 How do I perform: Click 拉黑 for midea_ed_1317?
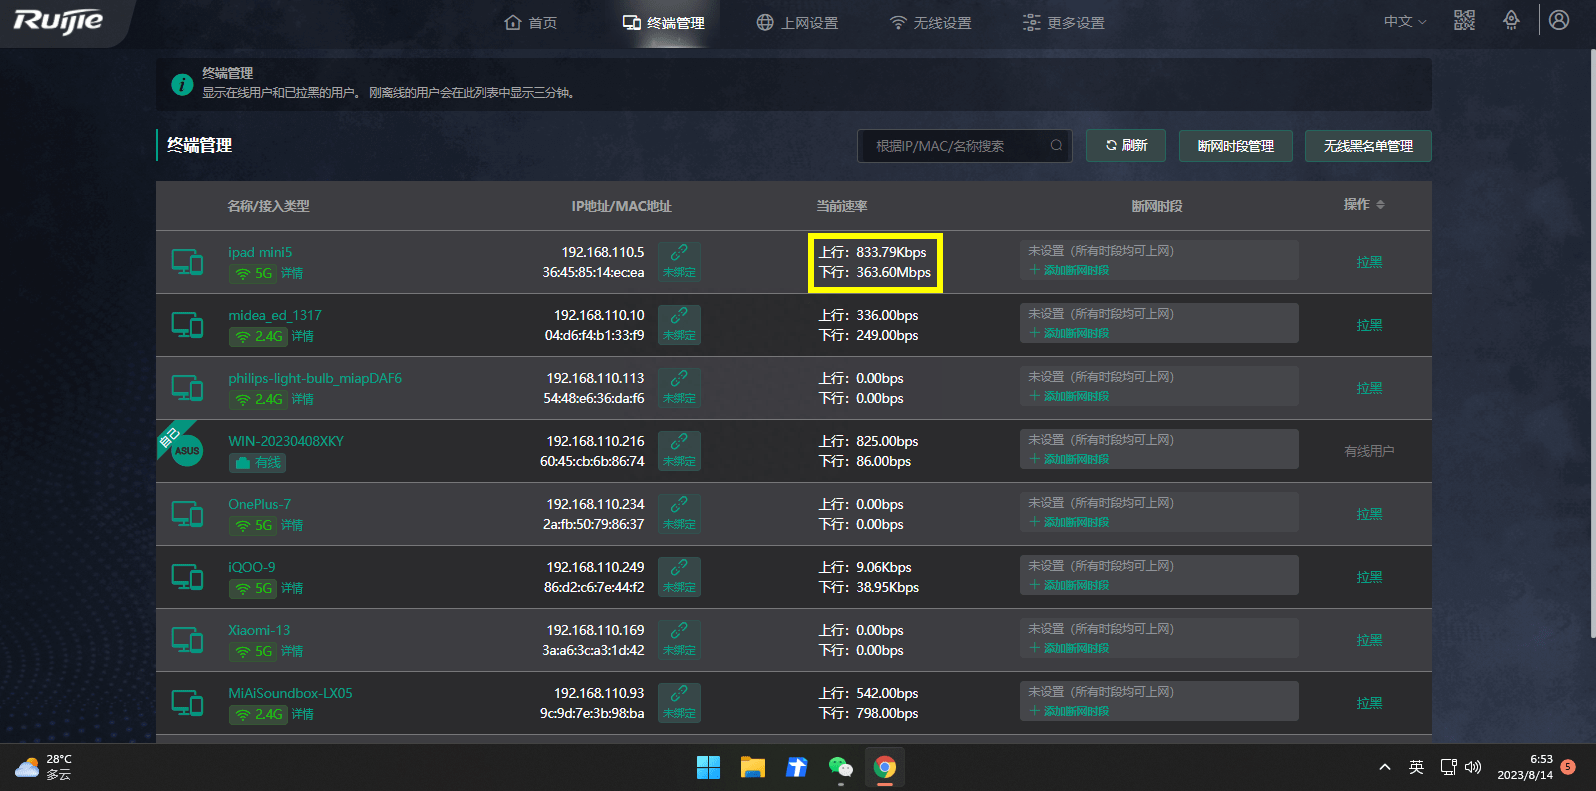[1369, 325]
